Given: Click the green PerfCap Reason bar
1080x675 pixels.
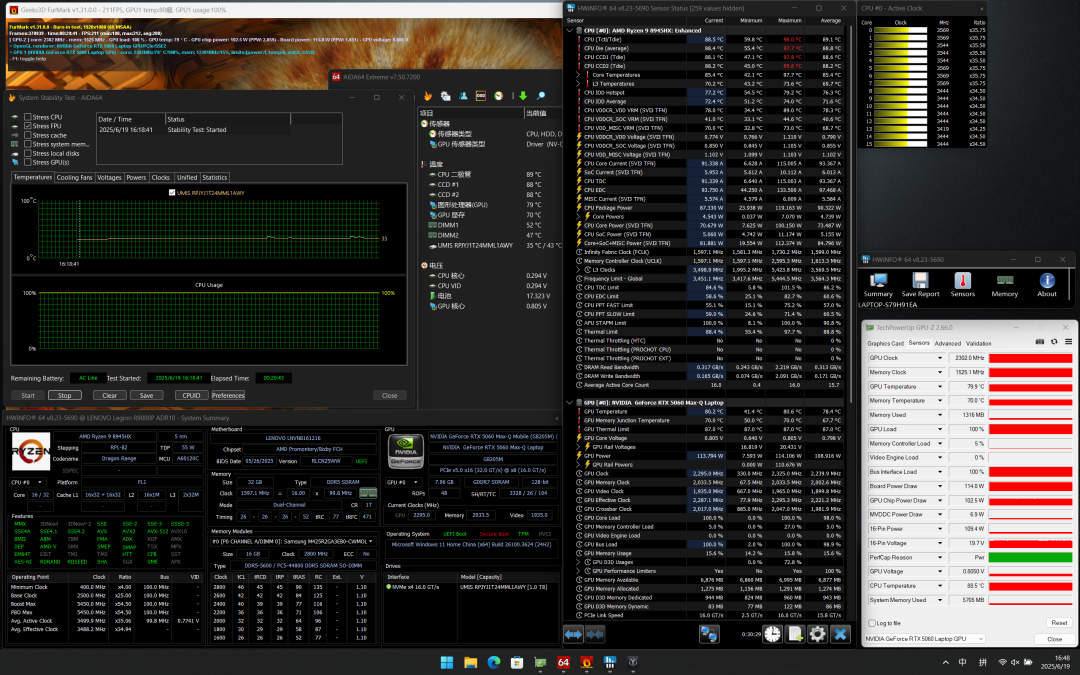Looking at the screenshot, I should point(1030,557).
